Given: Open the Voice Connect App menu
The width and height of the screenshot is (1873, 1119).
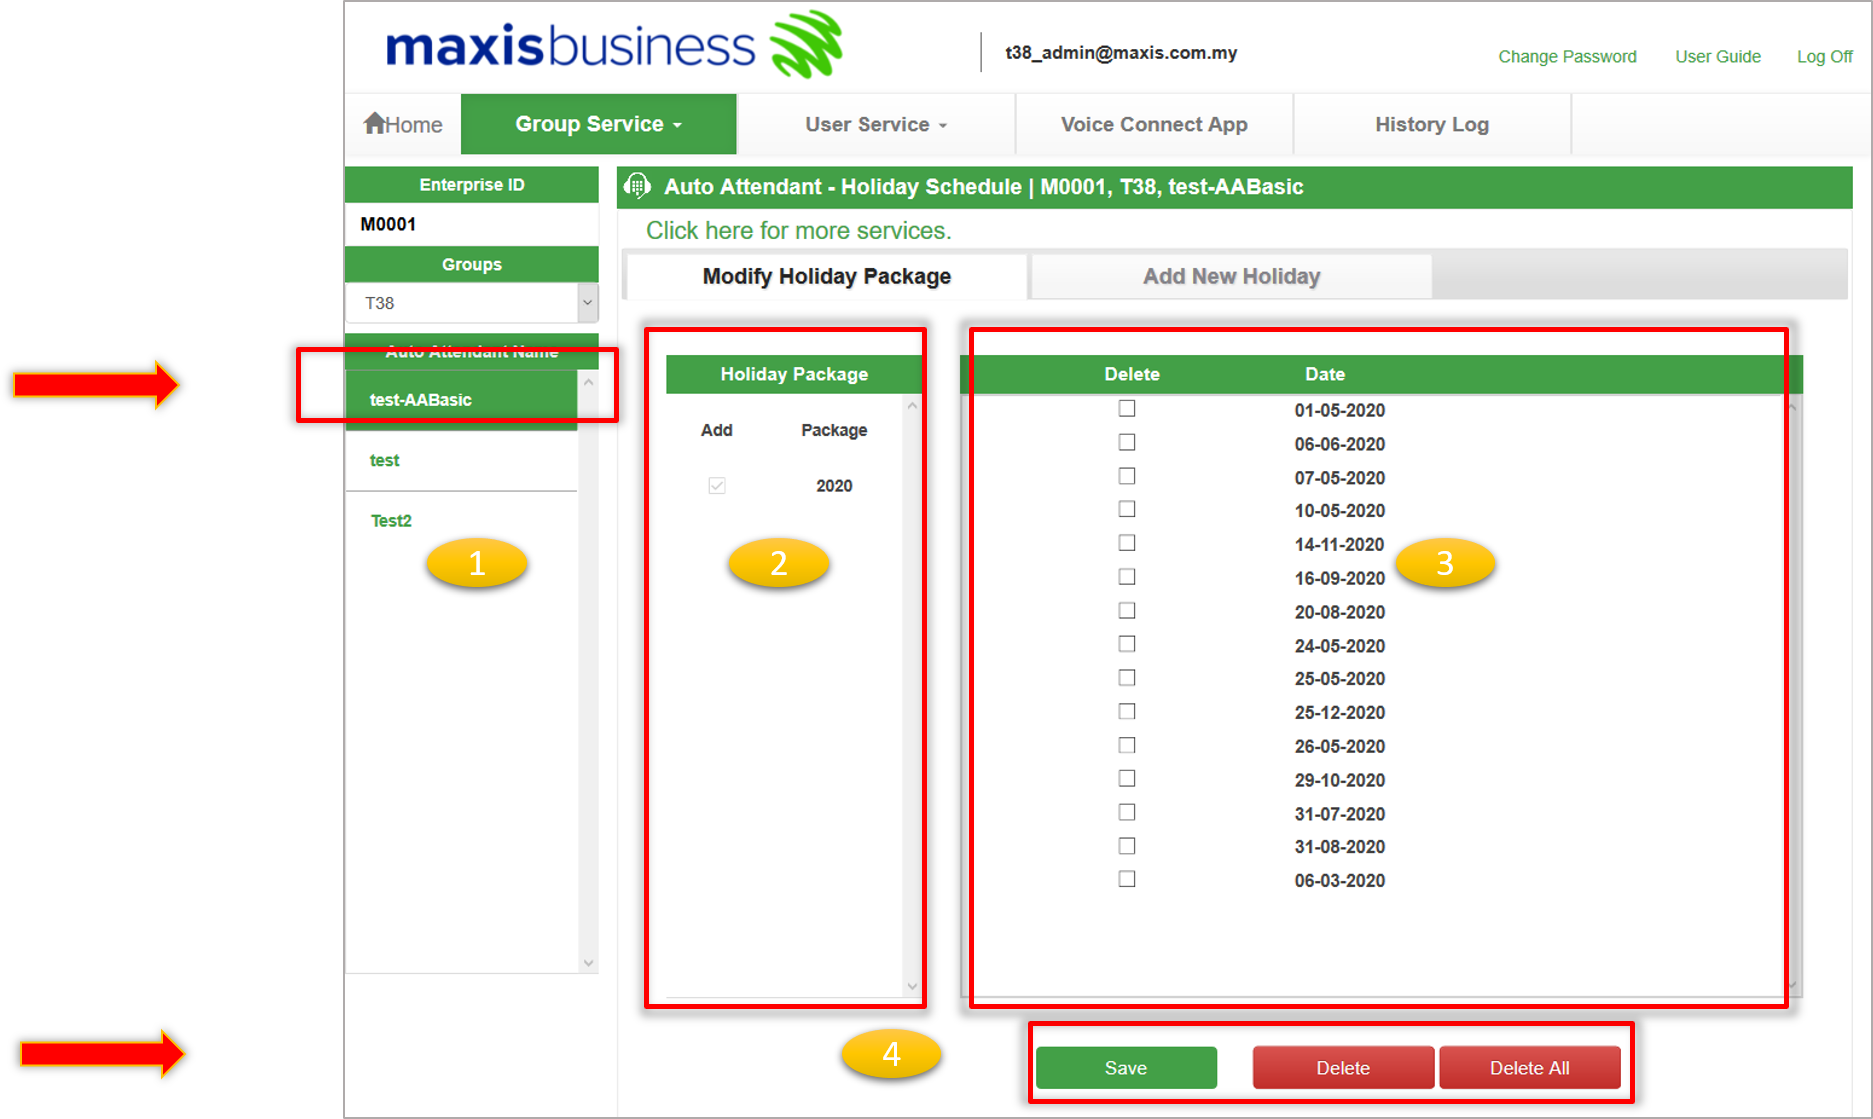Looking at the screenshot, I should pyautogui.click(x=1153, y=124).
